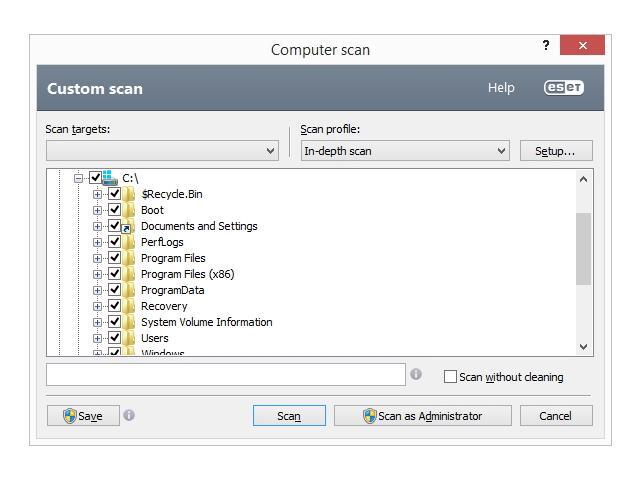The image size is (640, 480).
Task: Click the folder tree vertical scrollbar thumb
Action: (584, 248)
